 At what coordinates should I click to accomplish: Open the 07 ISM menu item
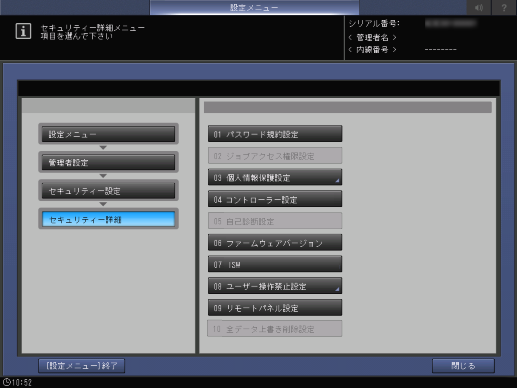[x=275, y=264]
